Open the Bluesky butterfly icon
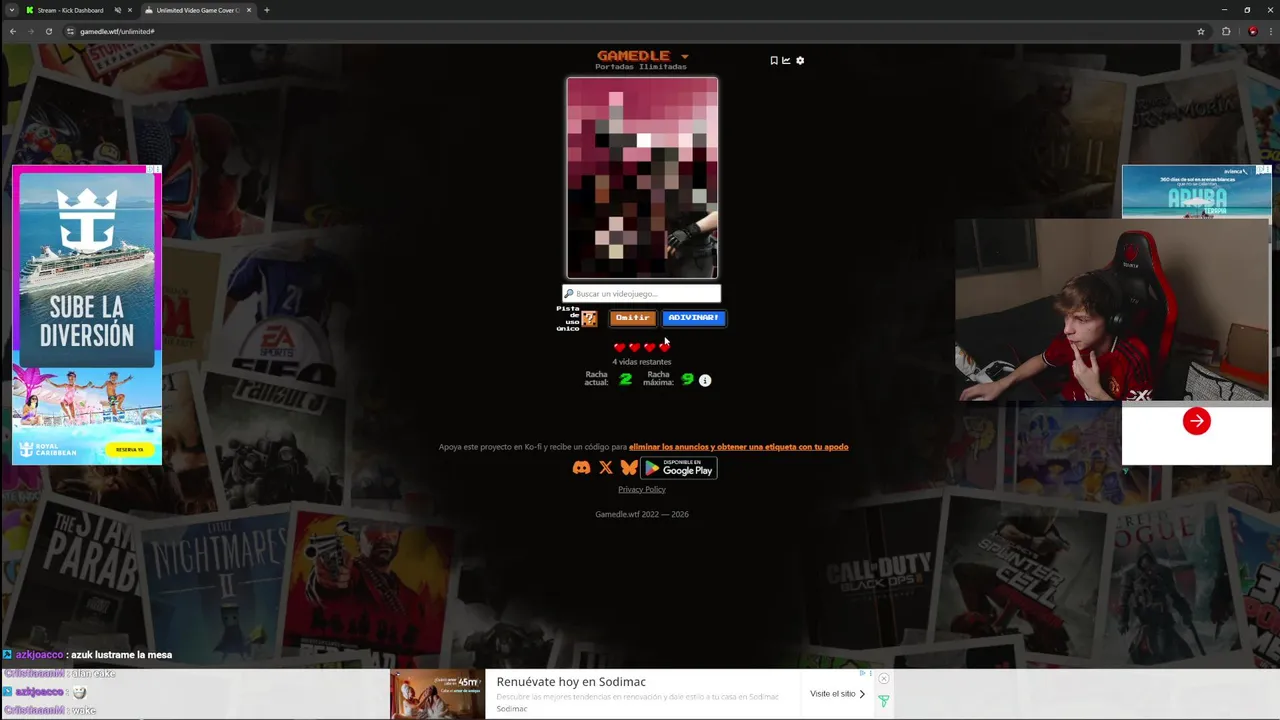Screen dimensions: 1280x720 tap(629, 468)
